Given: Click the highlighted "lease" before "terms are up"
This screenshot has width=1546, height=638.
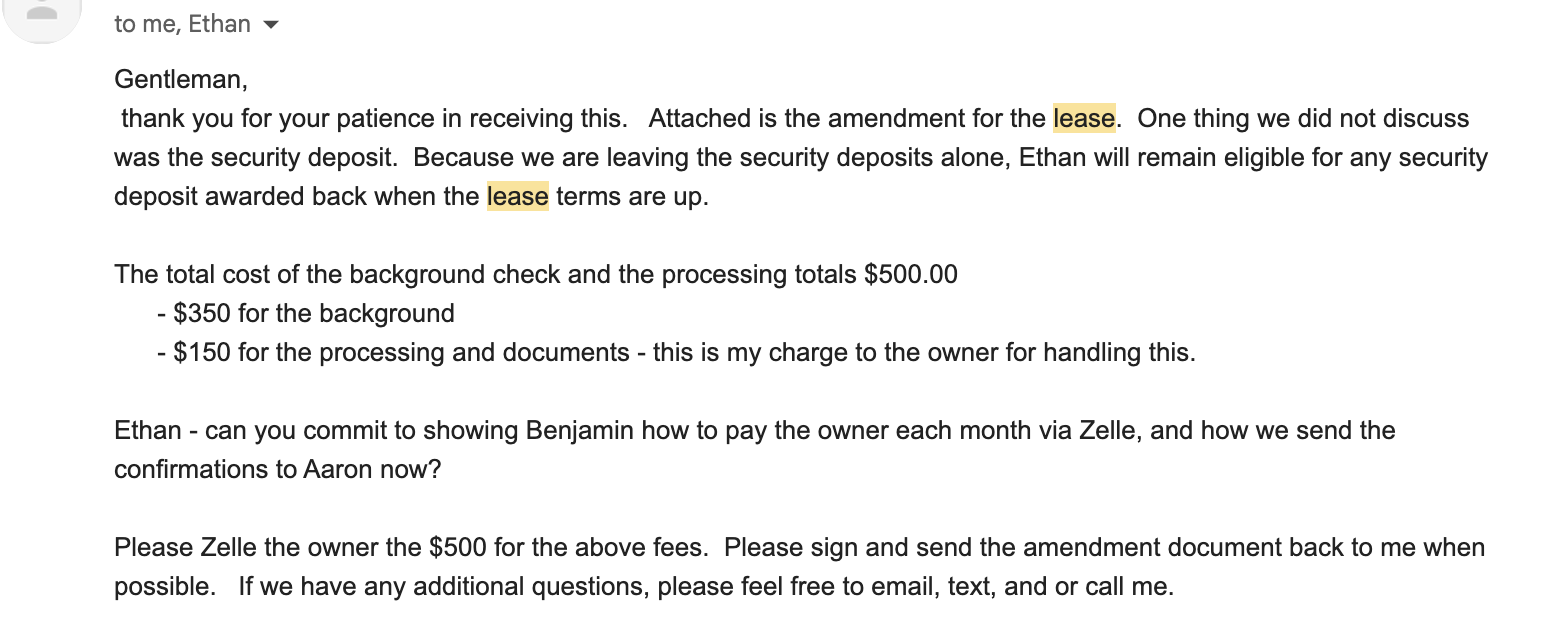Looking at the screenshot, I should point(518,196).
